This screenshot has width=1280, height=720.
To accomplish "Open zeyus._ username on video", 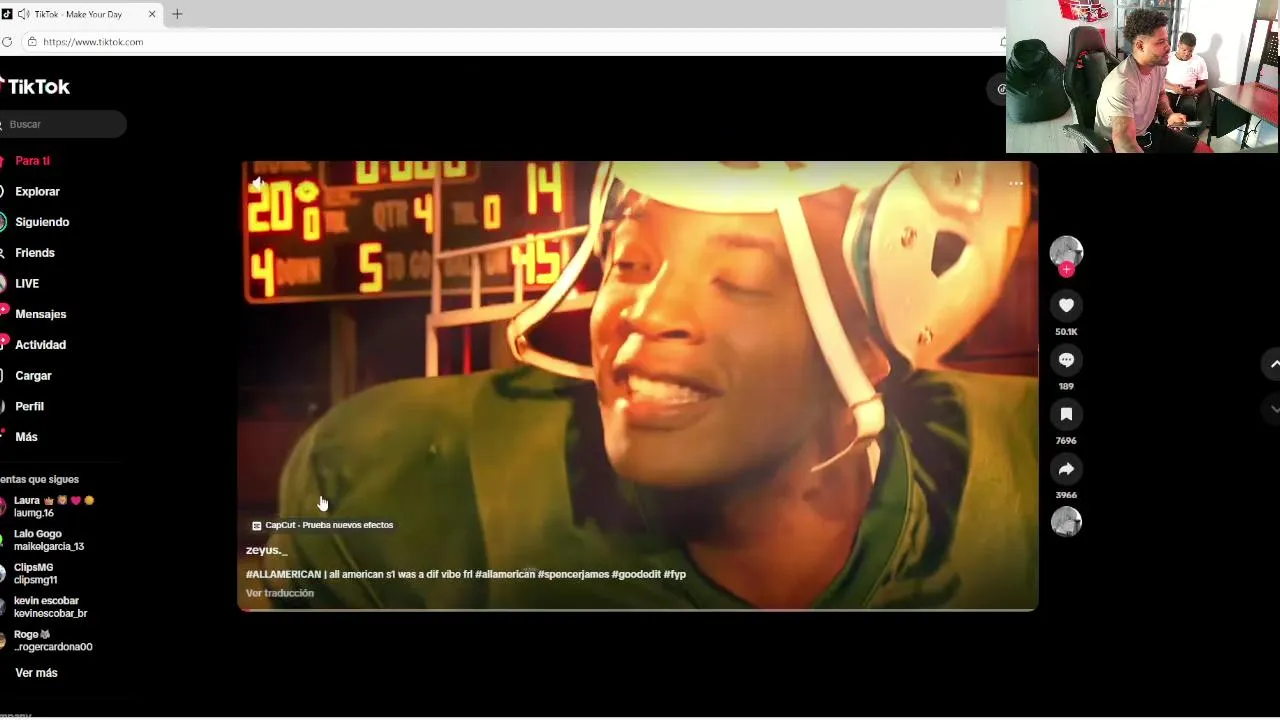I will (266, 550).
